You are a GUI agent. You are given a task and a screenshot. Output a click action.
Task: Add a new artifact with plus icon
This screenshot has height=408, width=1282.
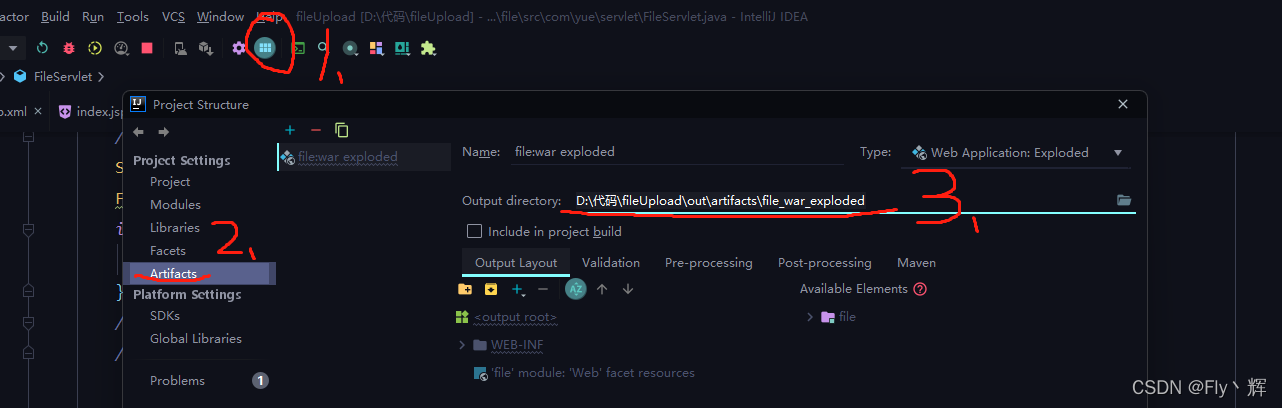point(290,130)
